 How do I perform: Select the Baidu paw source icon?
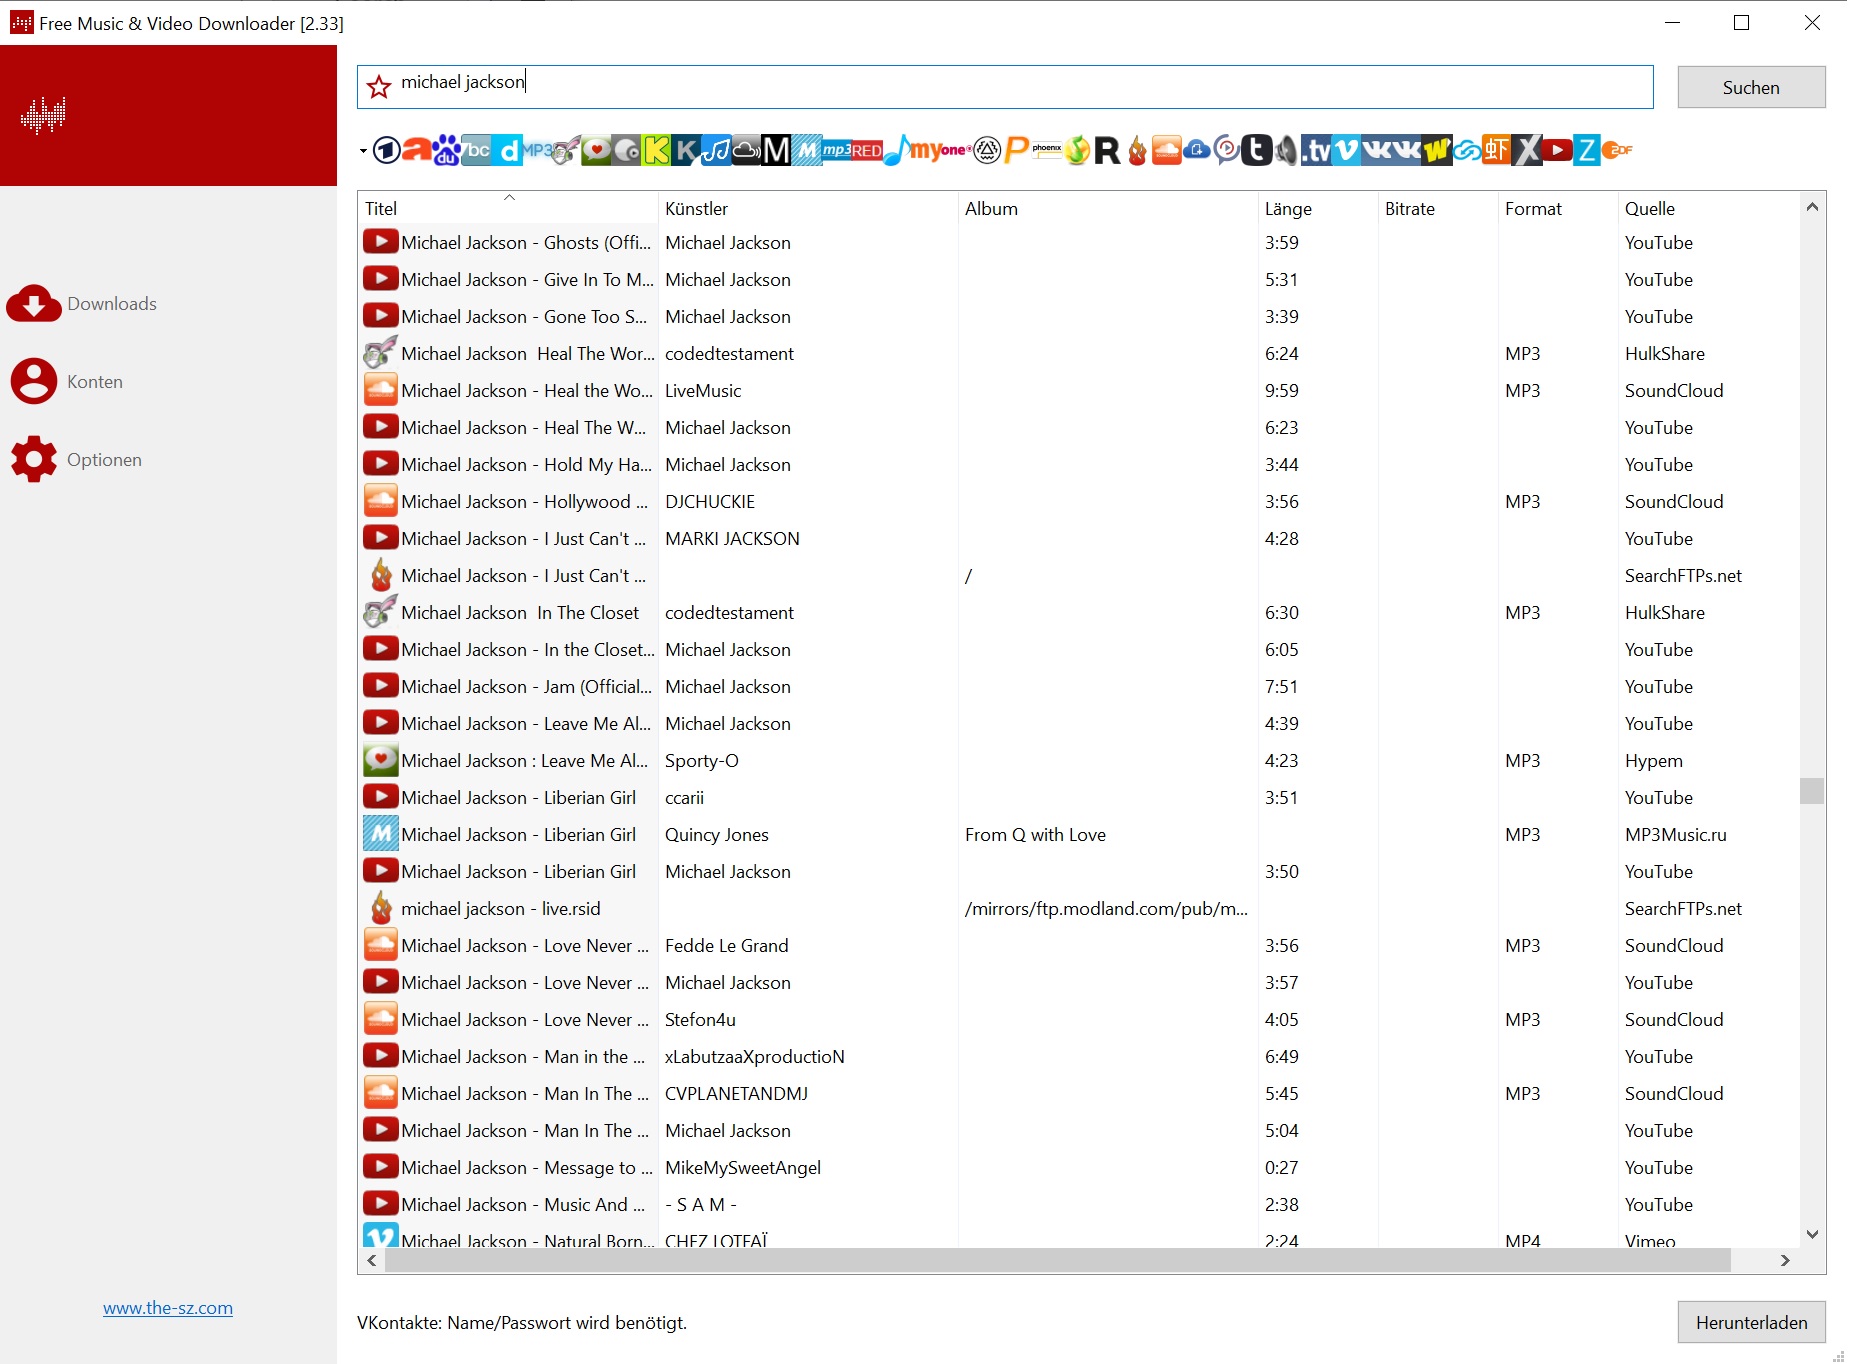(x=446, y=150)
